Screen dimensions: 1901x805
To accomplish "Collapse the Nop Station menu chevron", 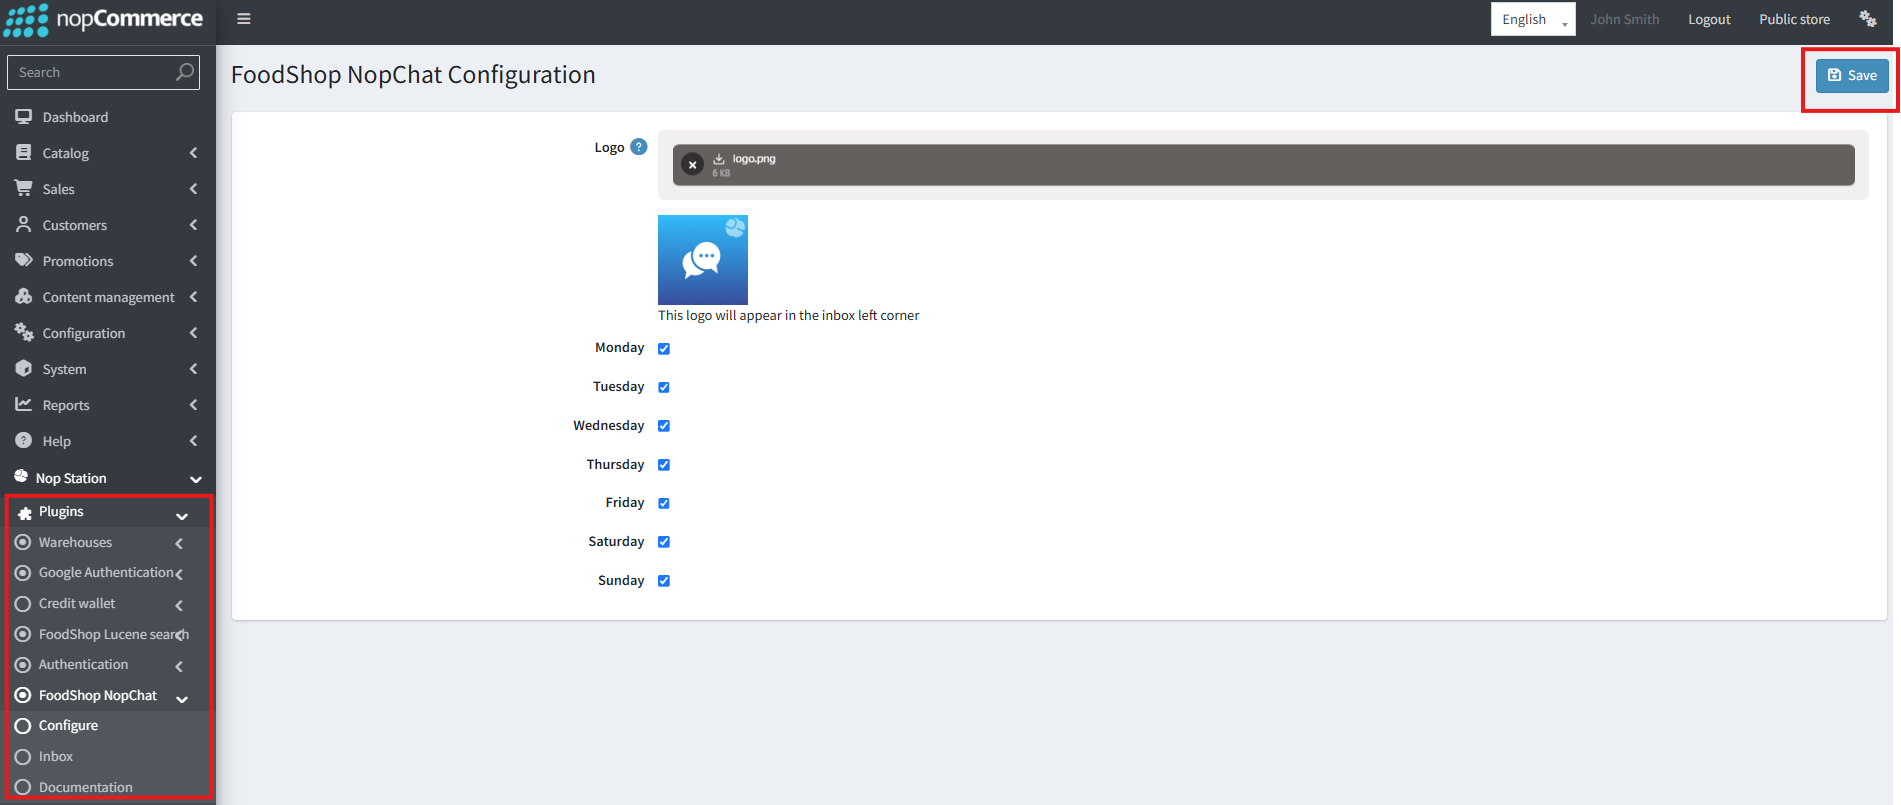I will click(x=196, y=479).
